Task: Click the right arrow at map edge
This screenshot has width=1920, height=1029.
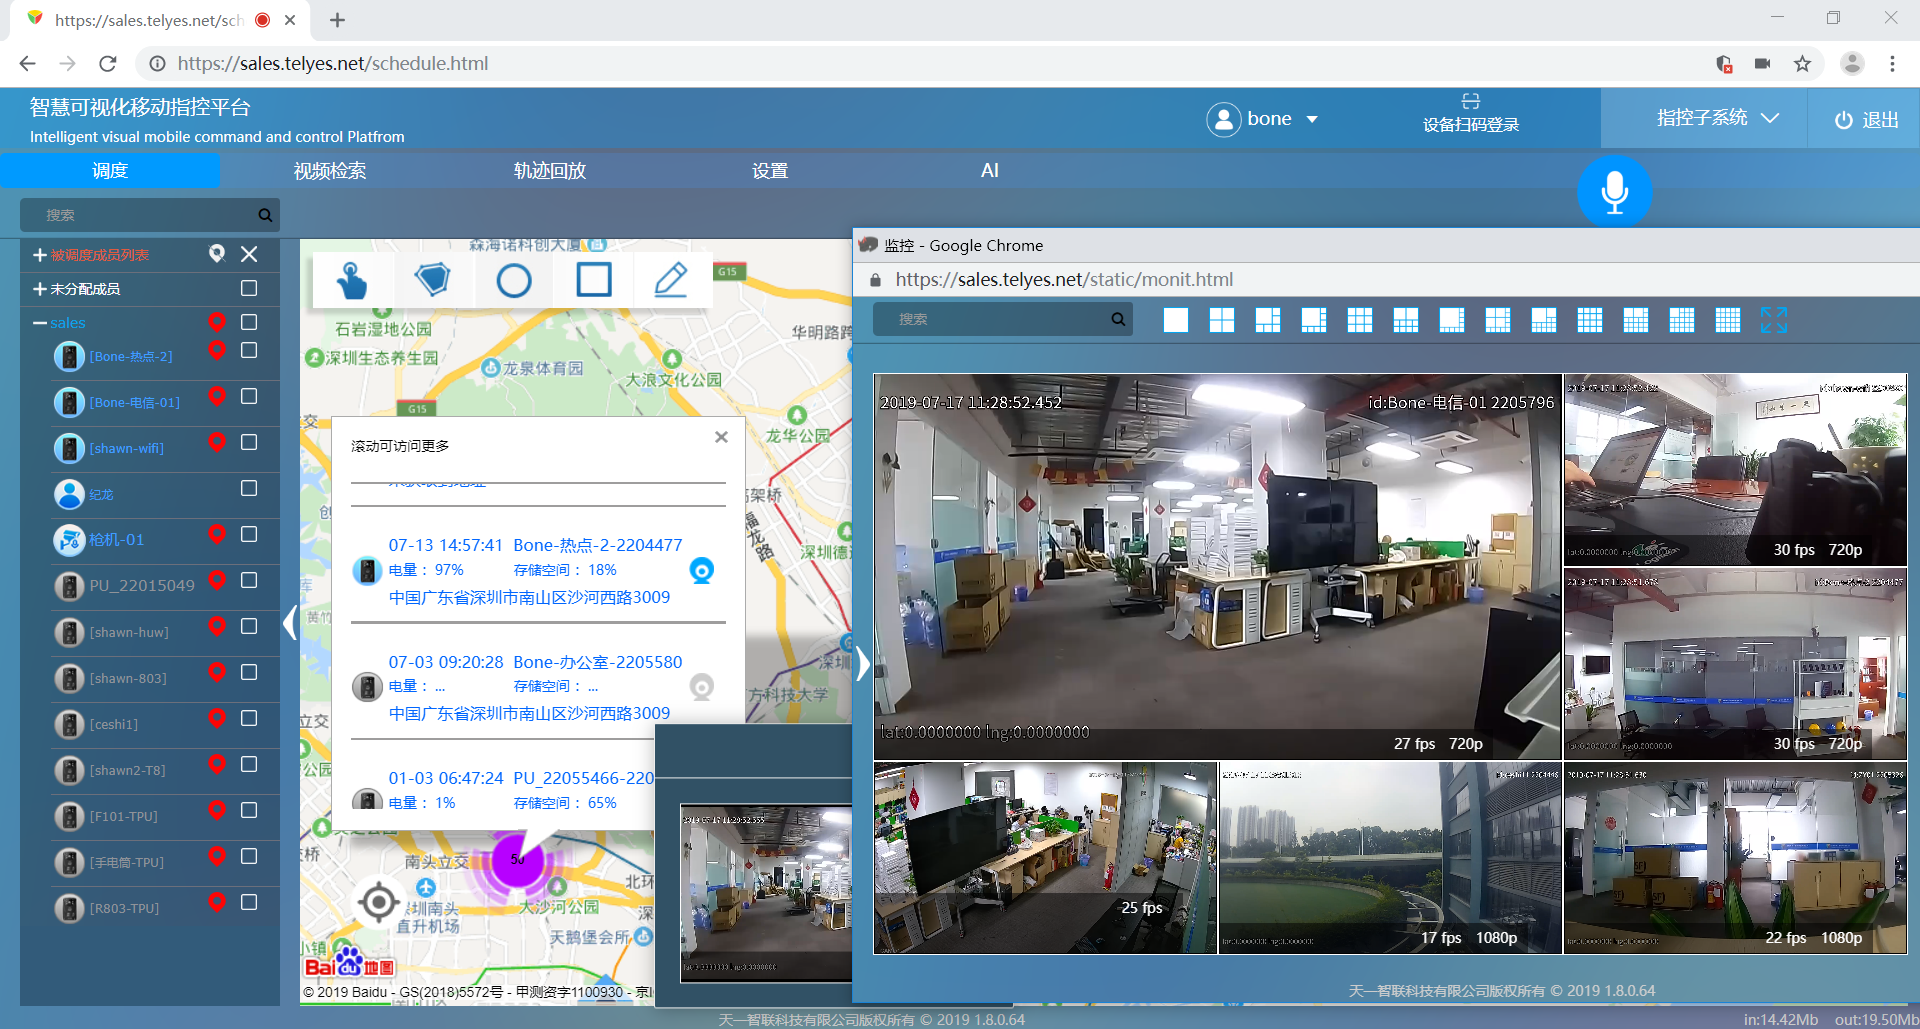Action: click(x=863, y=663)
